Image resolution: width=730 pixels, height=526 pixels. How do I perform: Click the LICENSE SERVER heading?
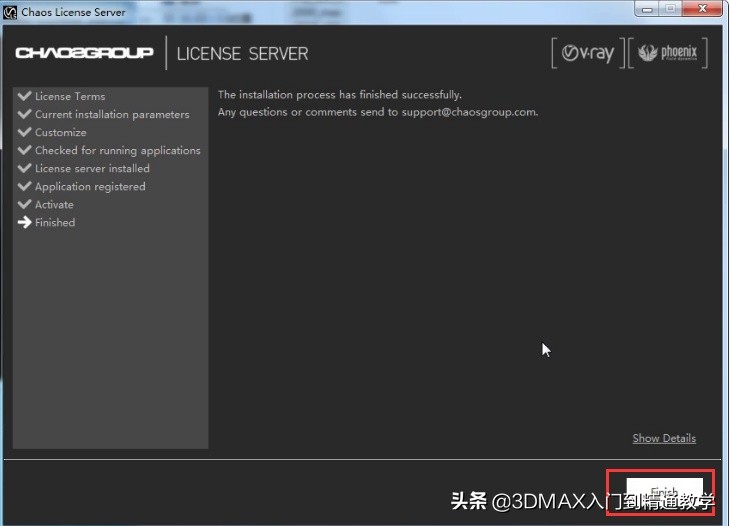243,54
